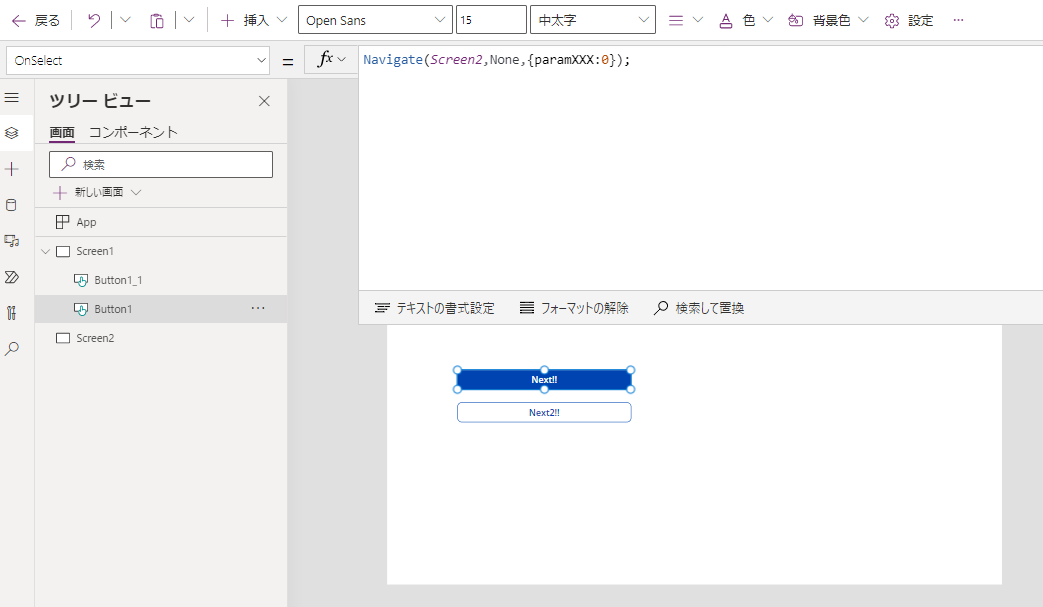Open the OnSelect property dropdown
Viewport: 1043px width, 607px height.
(137, 61)
